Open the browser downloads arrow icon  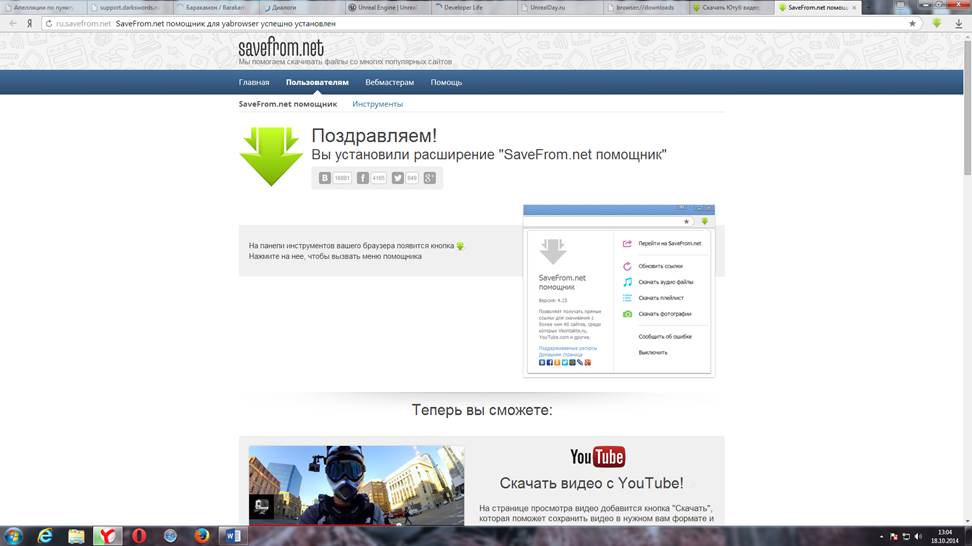pos(958,24)
